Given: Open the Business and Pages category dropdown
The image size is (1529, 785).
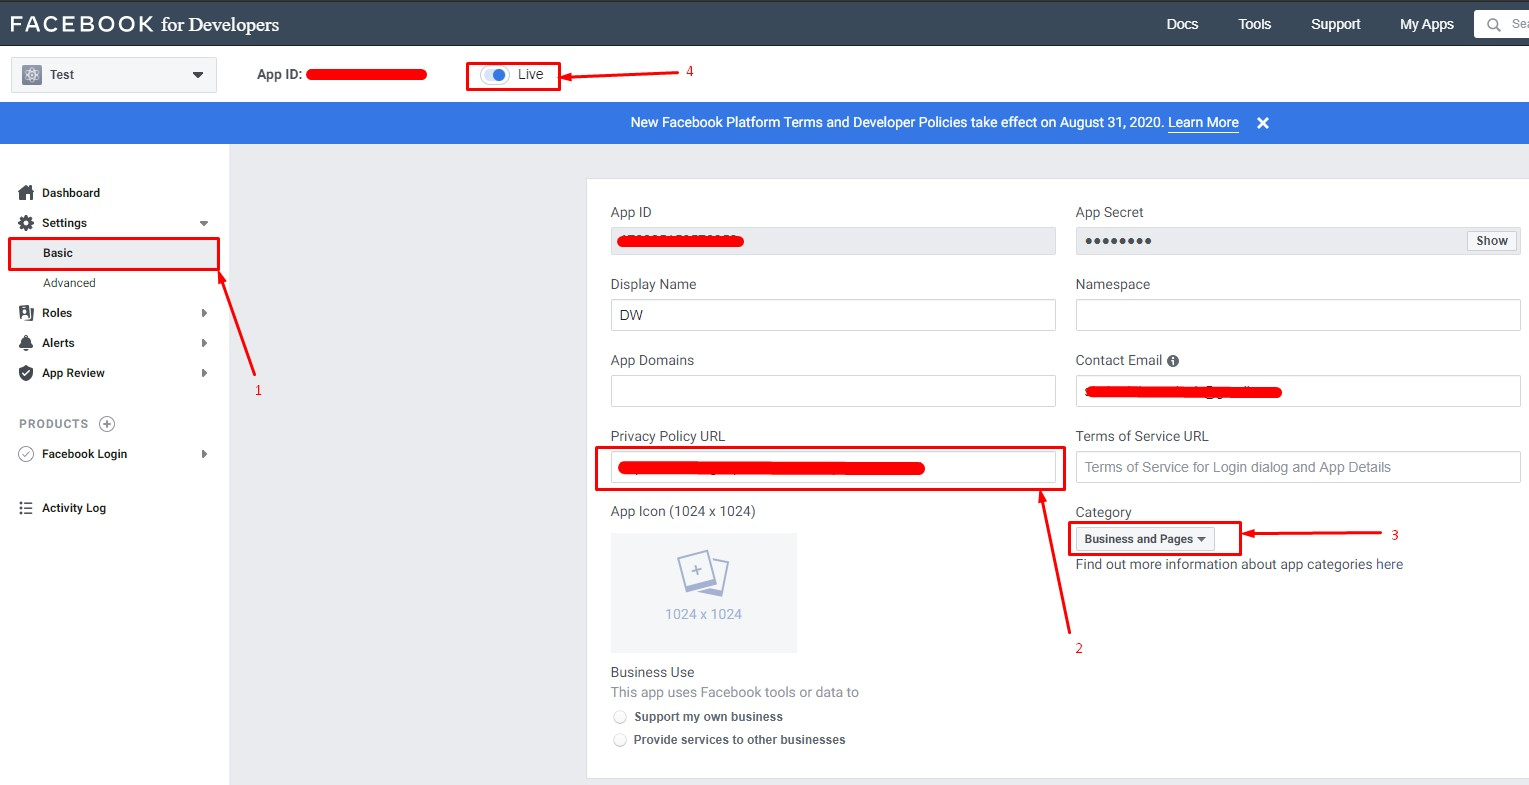Looking at the screenshot, I should (x=1145, y=539).
